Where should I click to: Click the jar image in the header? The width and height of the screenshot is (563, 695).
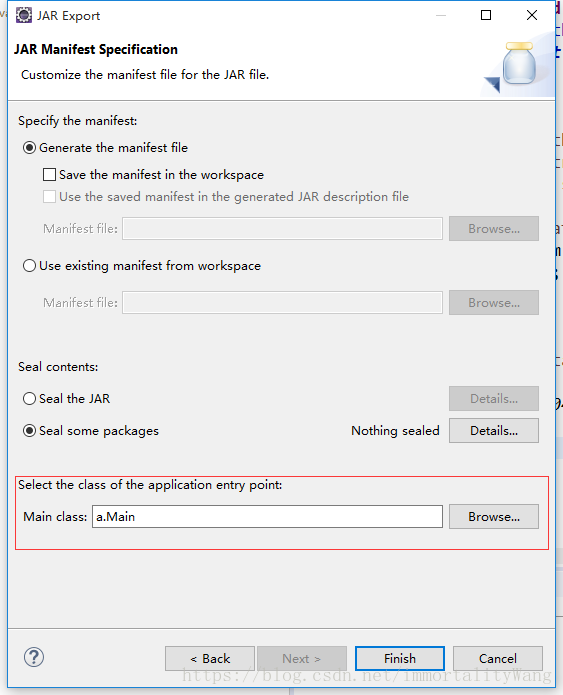click(518, 63)
